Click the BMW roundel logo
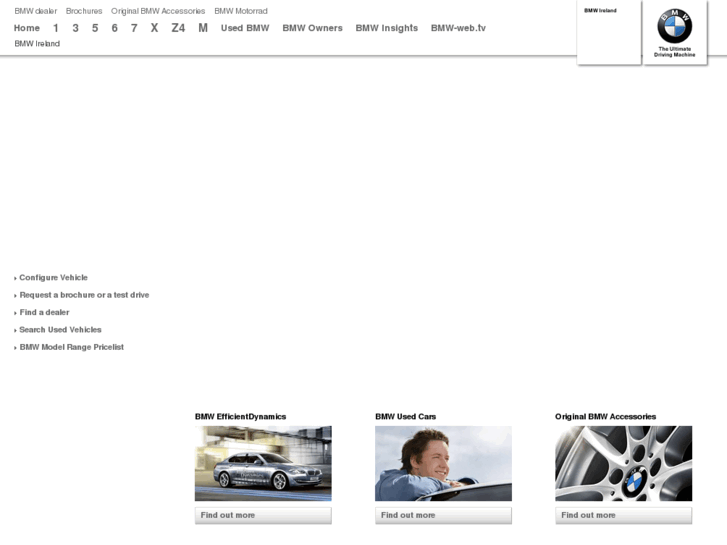Image resolution: width=727 pixels, height=545 pixels. (x=675, y=26)
